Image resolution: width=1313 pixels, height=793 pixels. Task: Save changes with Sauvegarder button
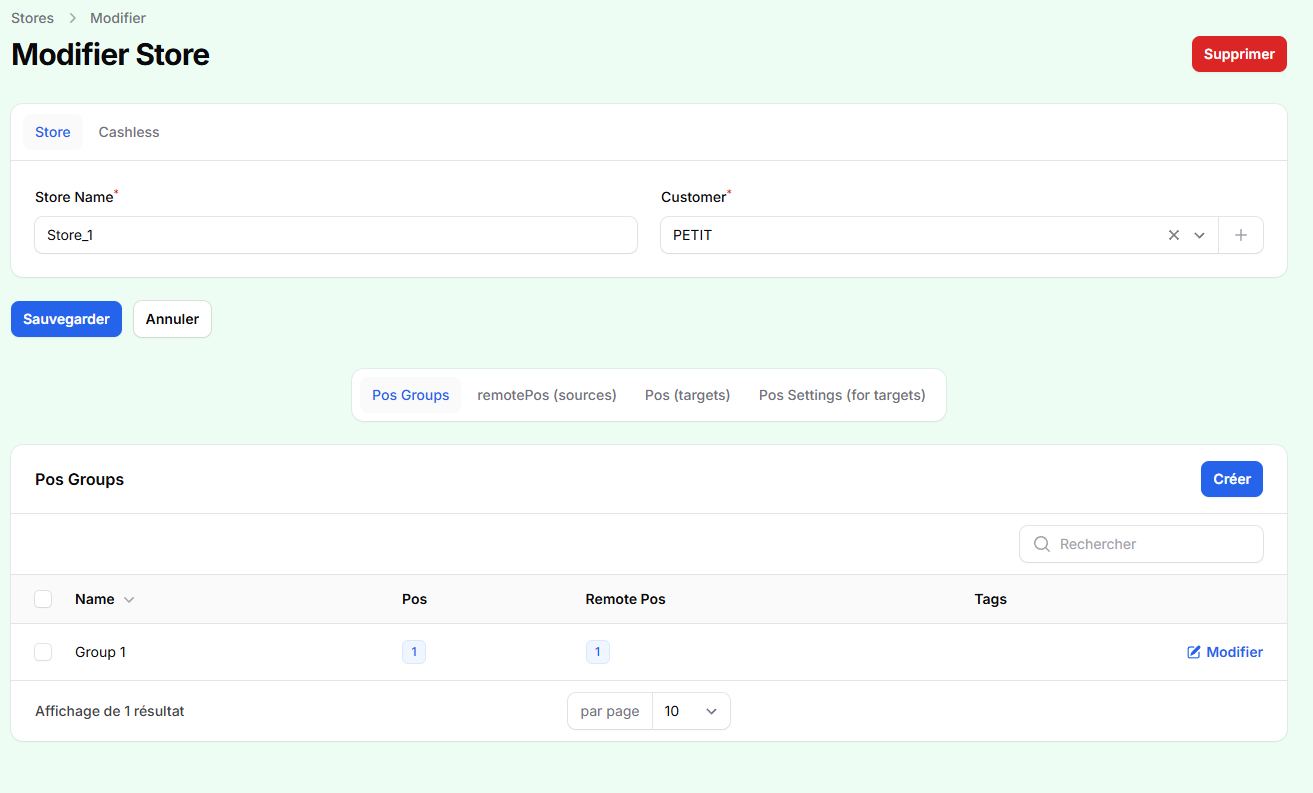pos(66,319)
